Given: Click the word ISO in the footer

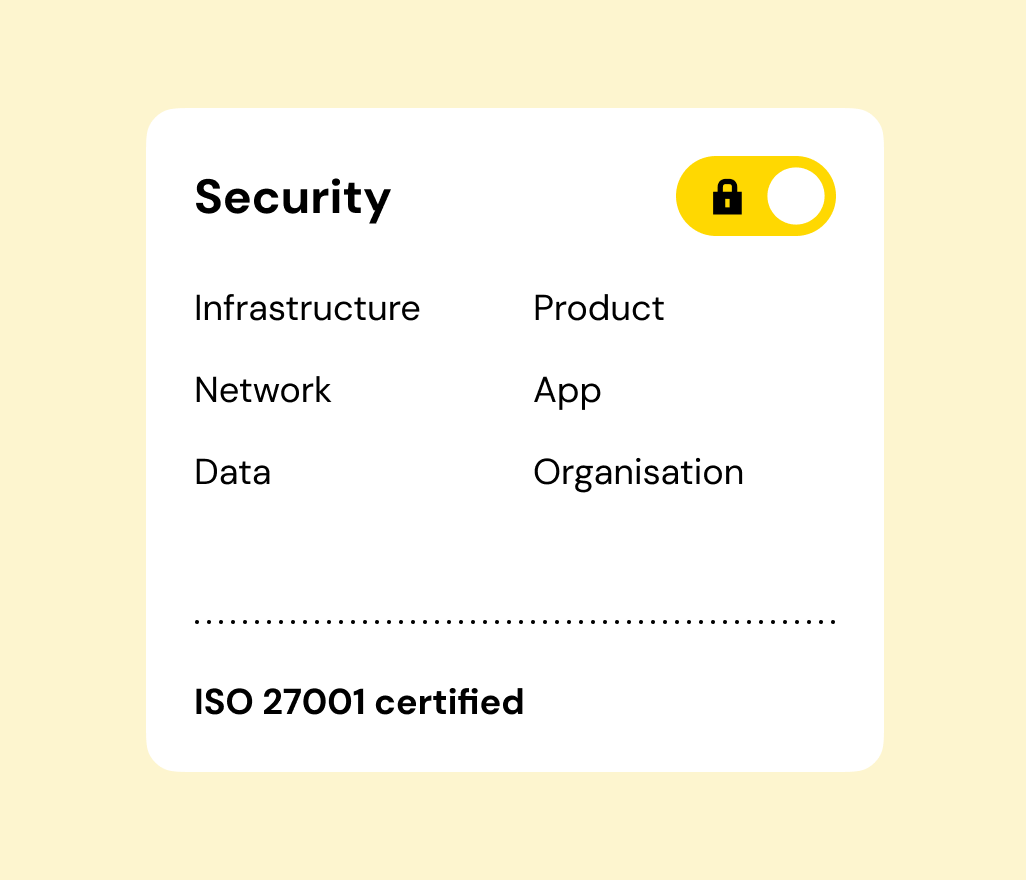Looking at the screenshot, I should [x=223, y=702].
